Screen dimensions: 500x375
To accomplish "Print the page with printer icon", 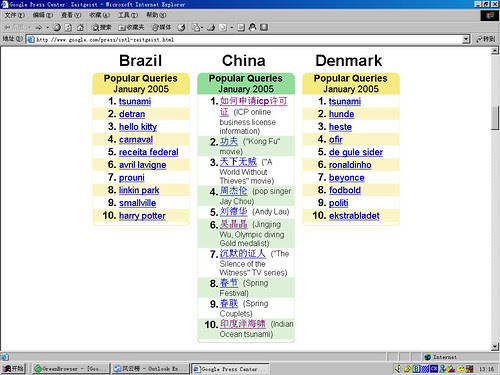I will [x=211, y=27].
